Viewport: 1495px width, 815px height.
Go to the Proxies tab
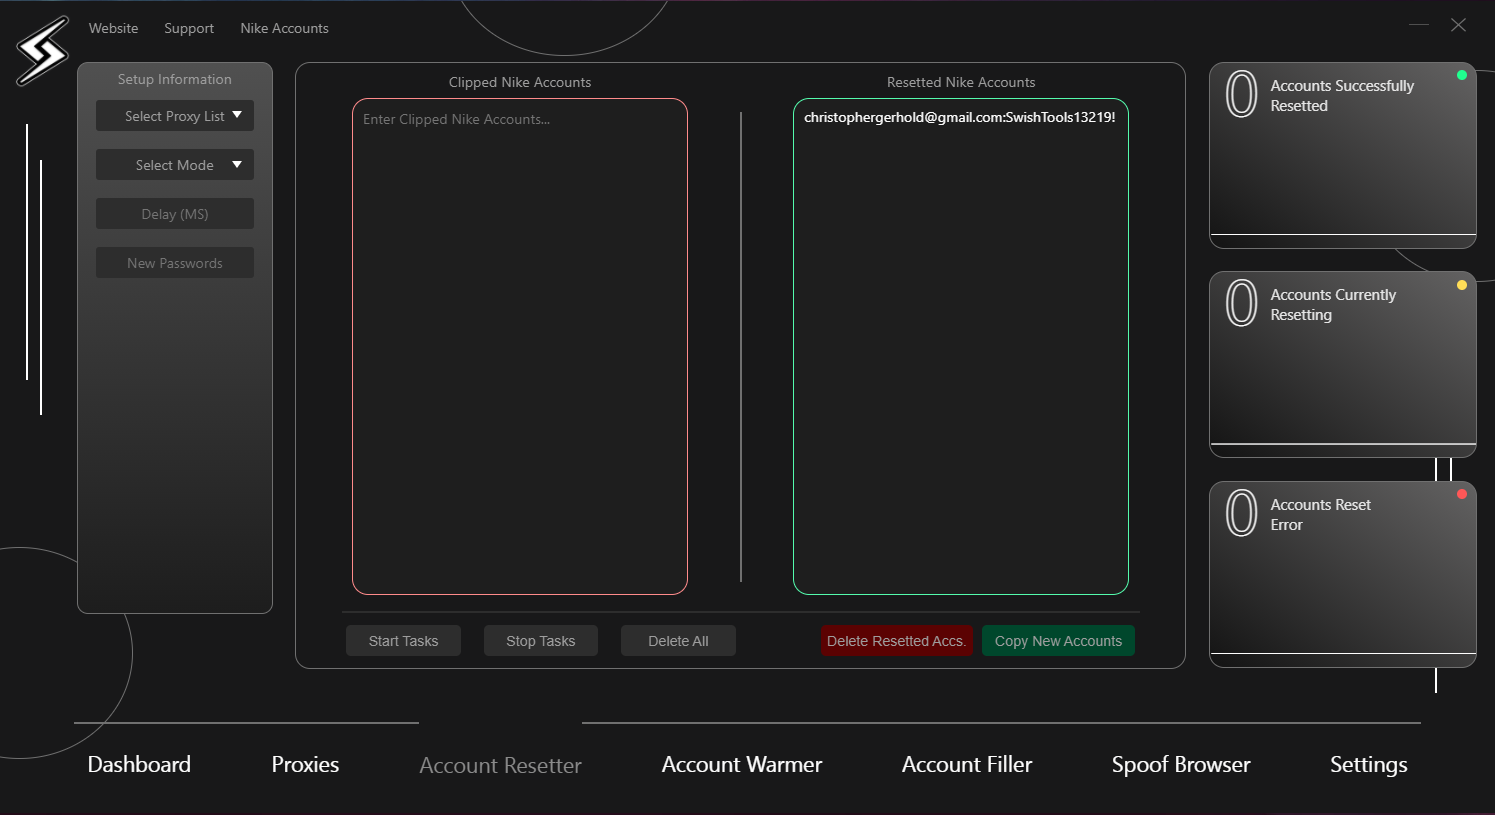coord(305,764)
